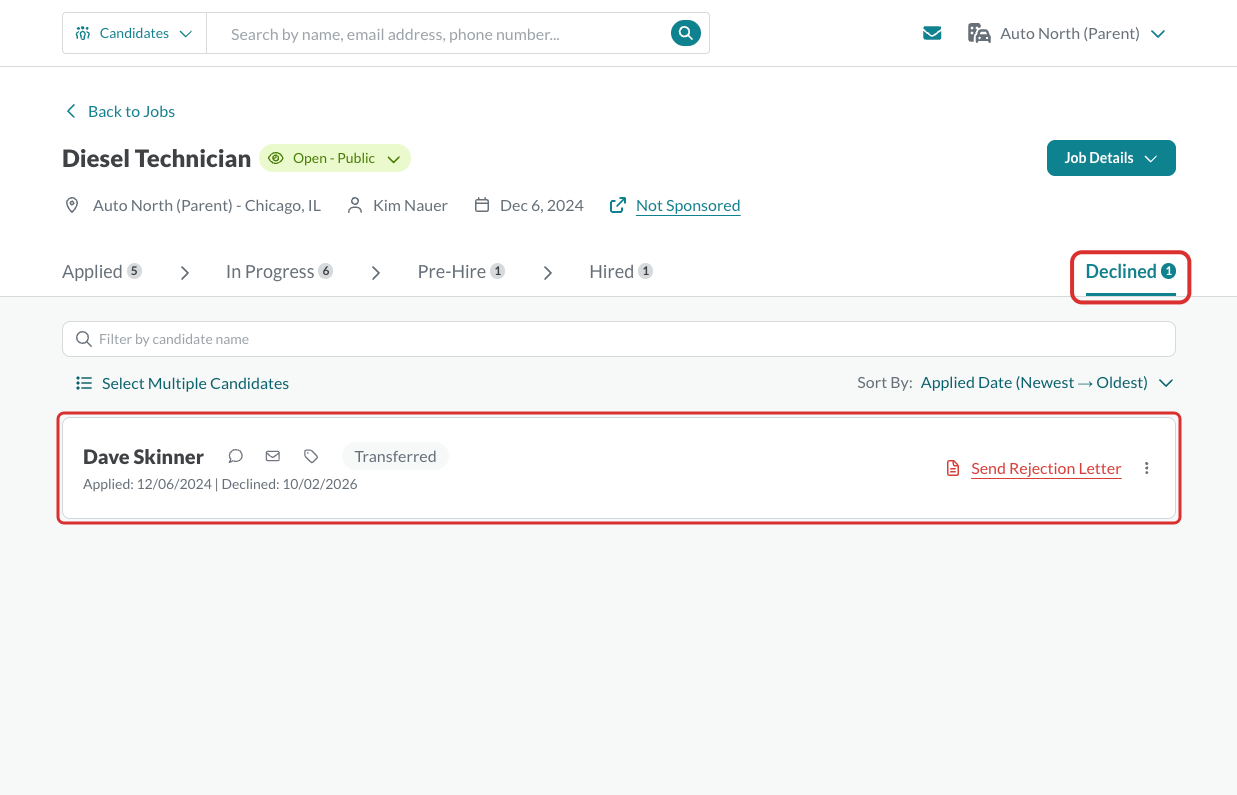Click Select Multiple Candidates

pos(182,383)
